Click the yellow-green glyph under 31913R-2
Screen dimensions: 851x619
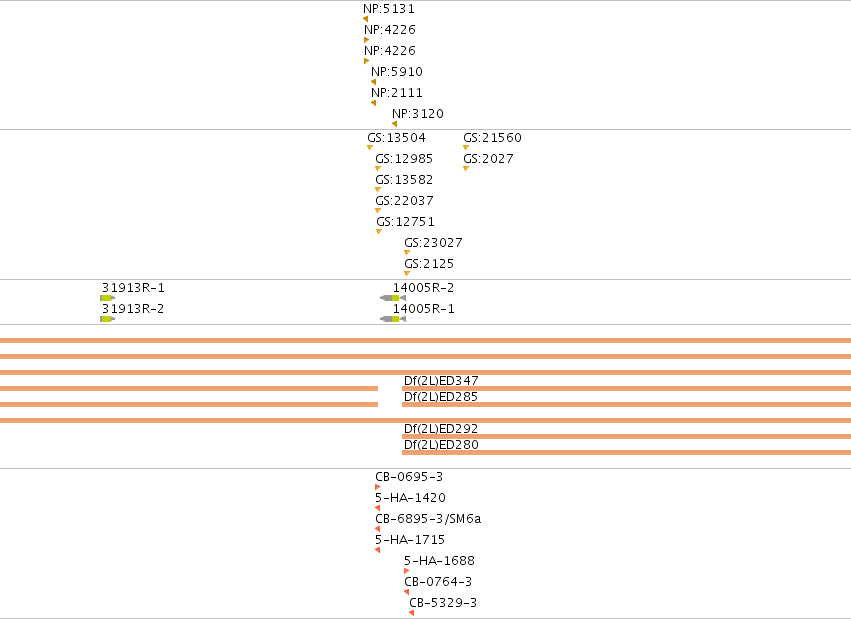[x=107, y=319]
